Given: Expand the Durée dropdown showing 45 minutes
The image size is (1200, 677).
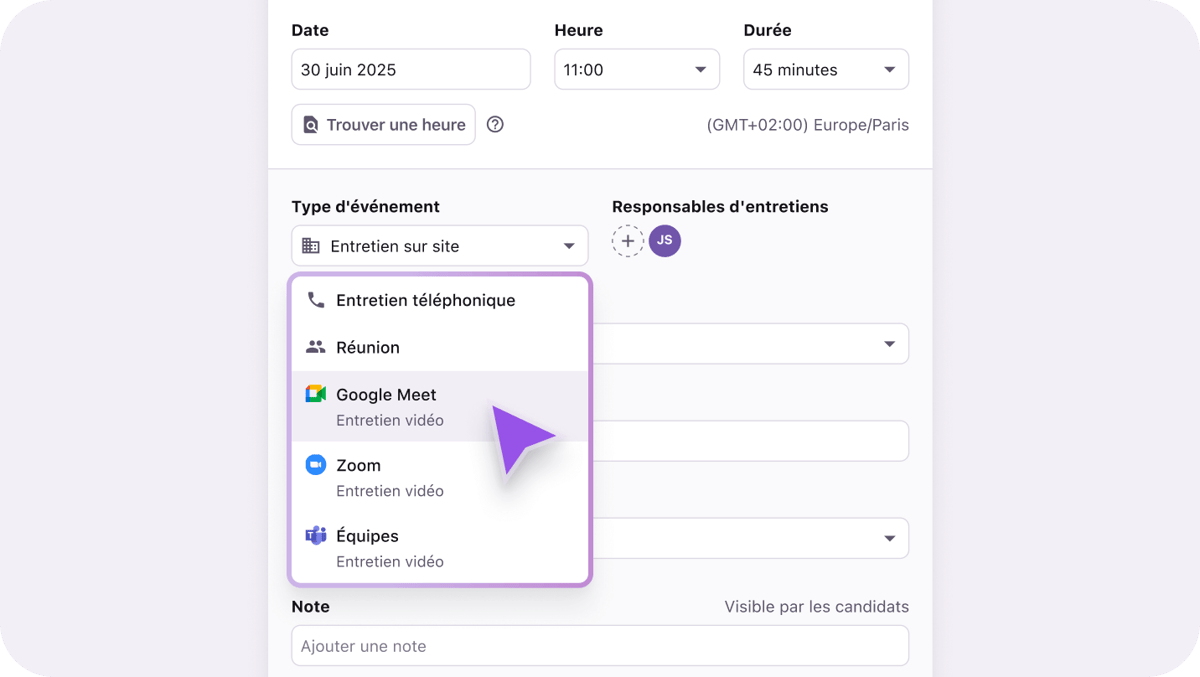Looking at the screenshot, I should [825, 69].
